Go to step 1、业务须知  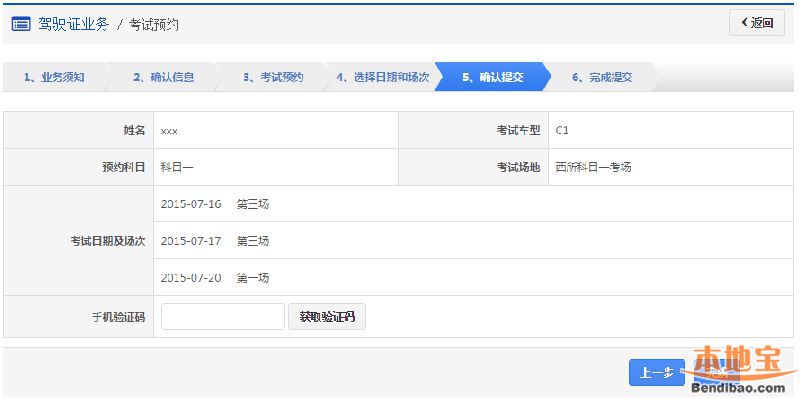(54, 78)
